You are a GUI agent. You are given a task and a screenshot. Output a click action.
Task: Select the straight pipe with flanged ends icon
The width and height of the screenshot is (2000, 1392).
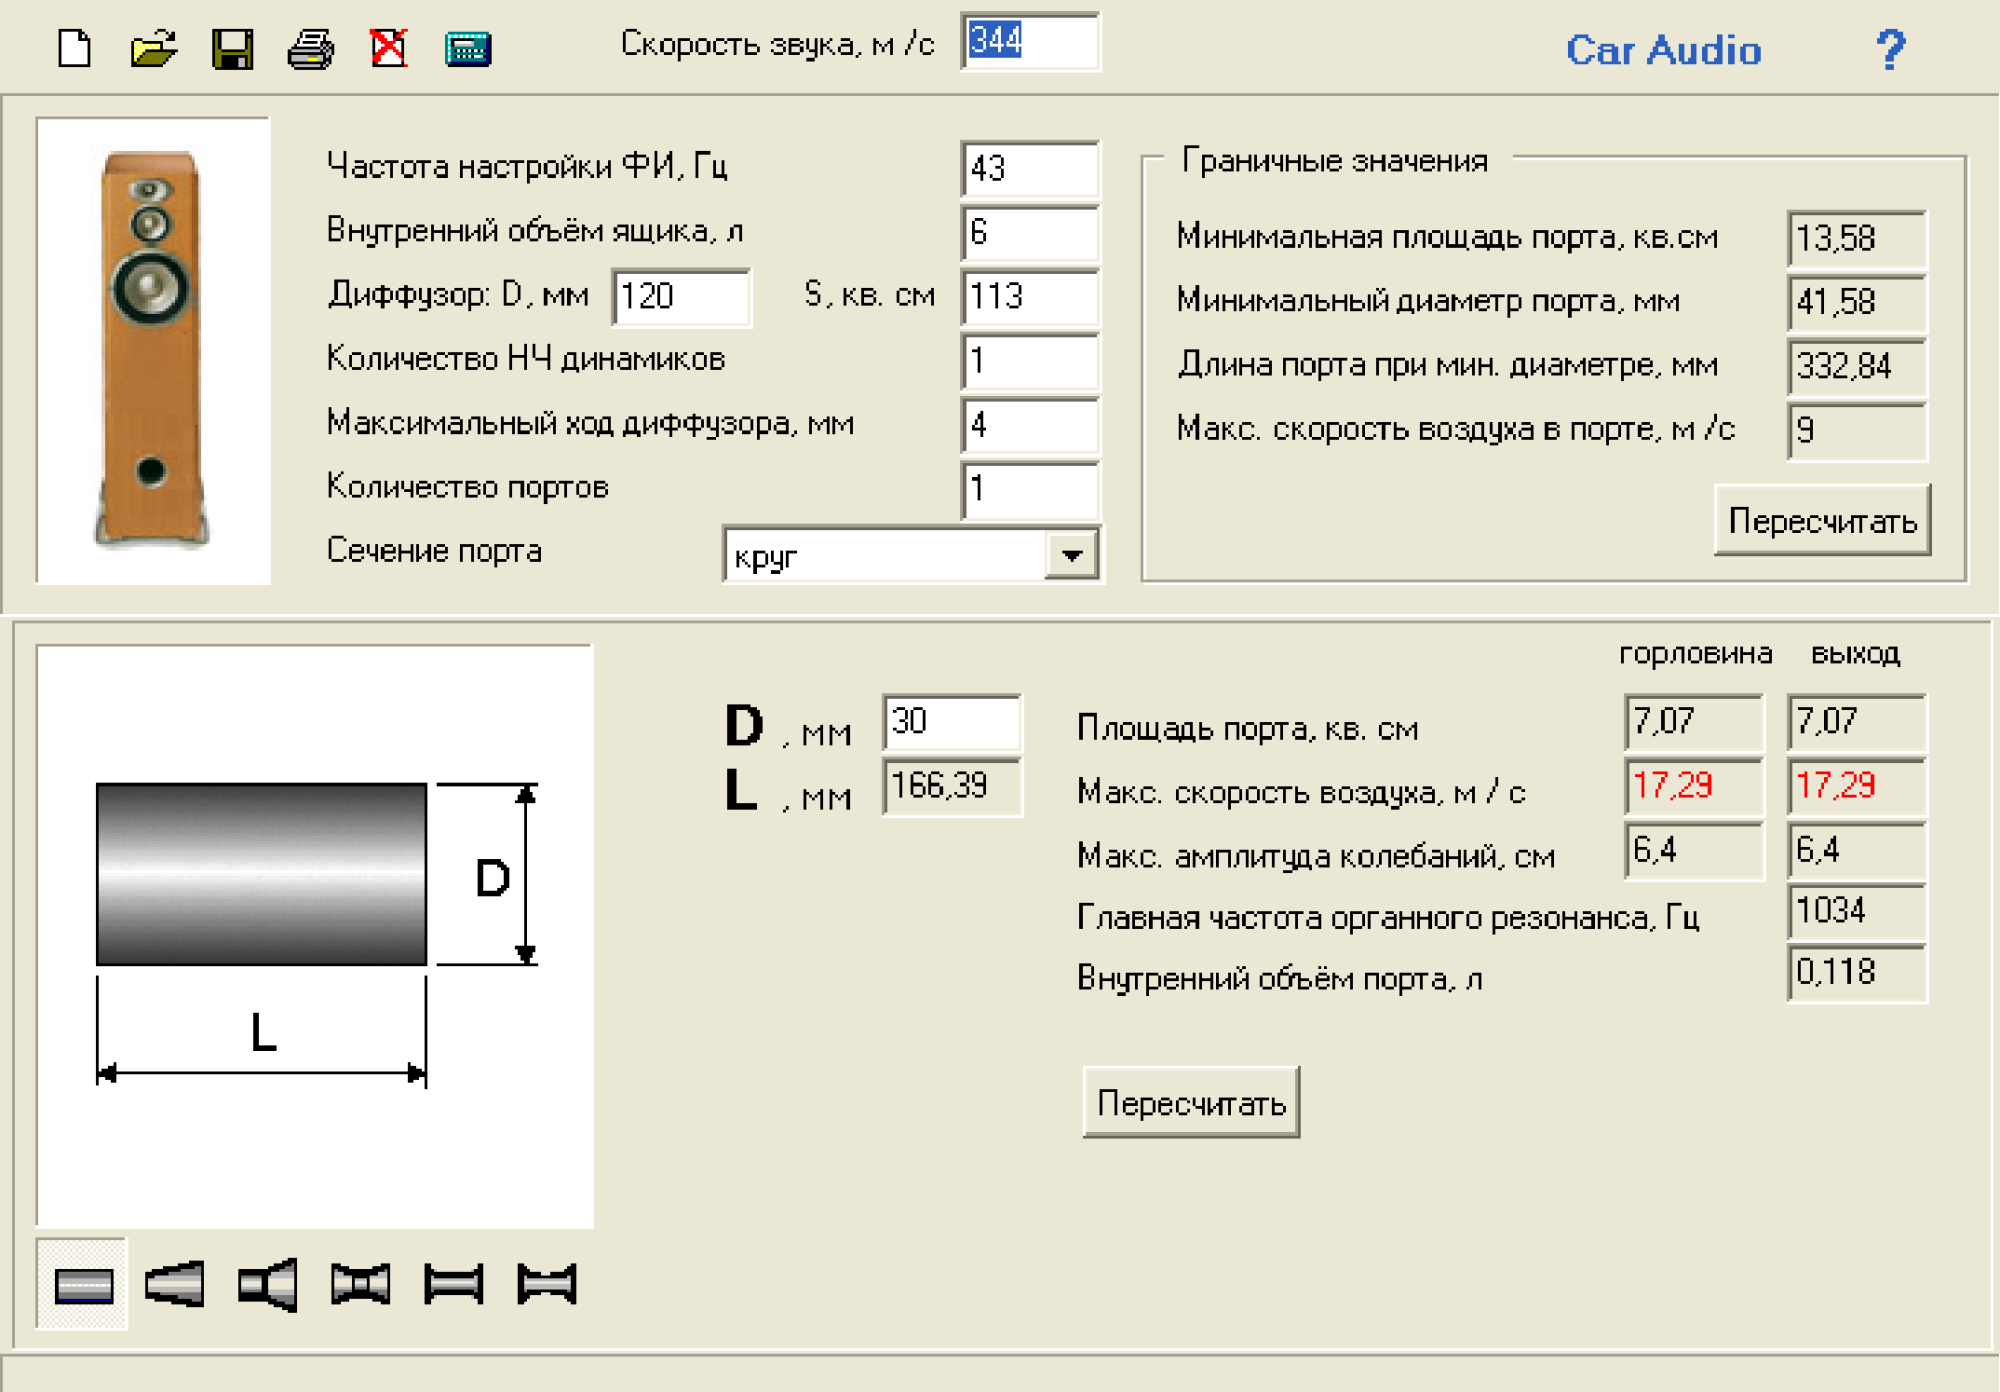[x=453, y=1284]
